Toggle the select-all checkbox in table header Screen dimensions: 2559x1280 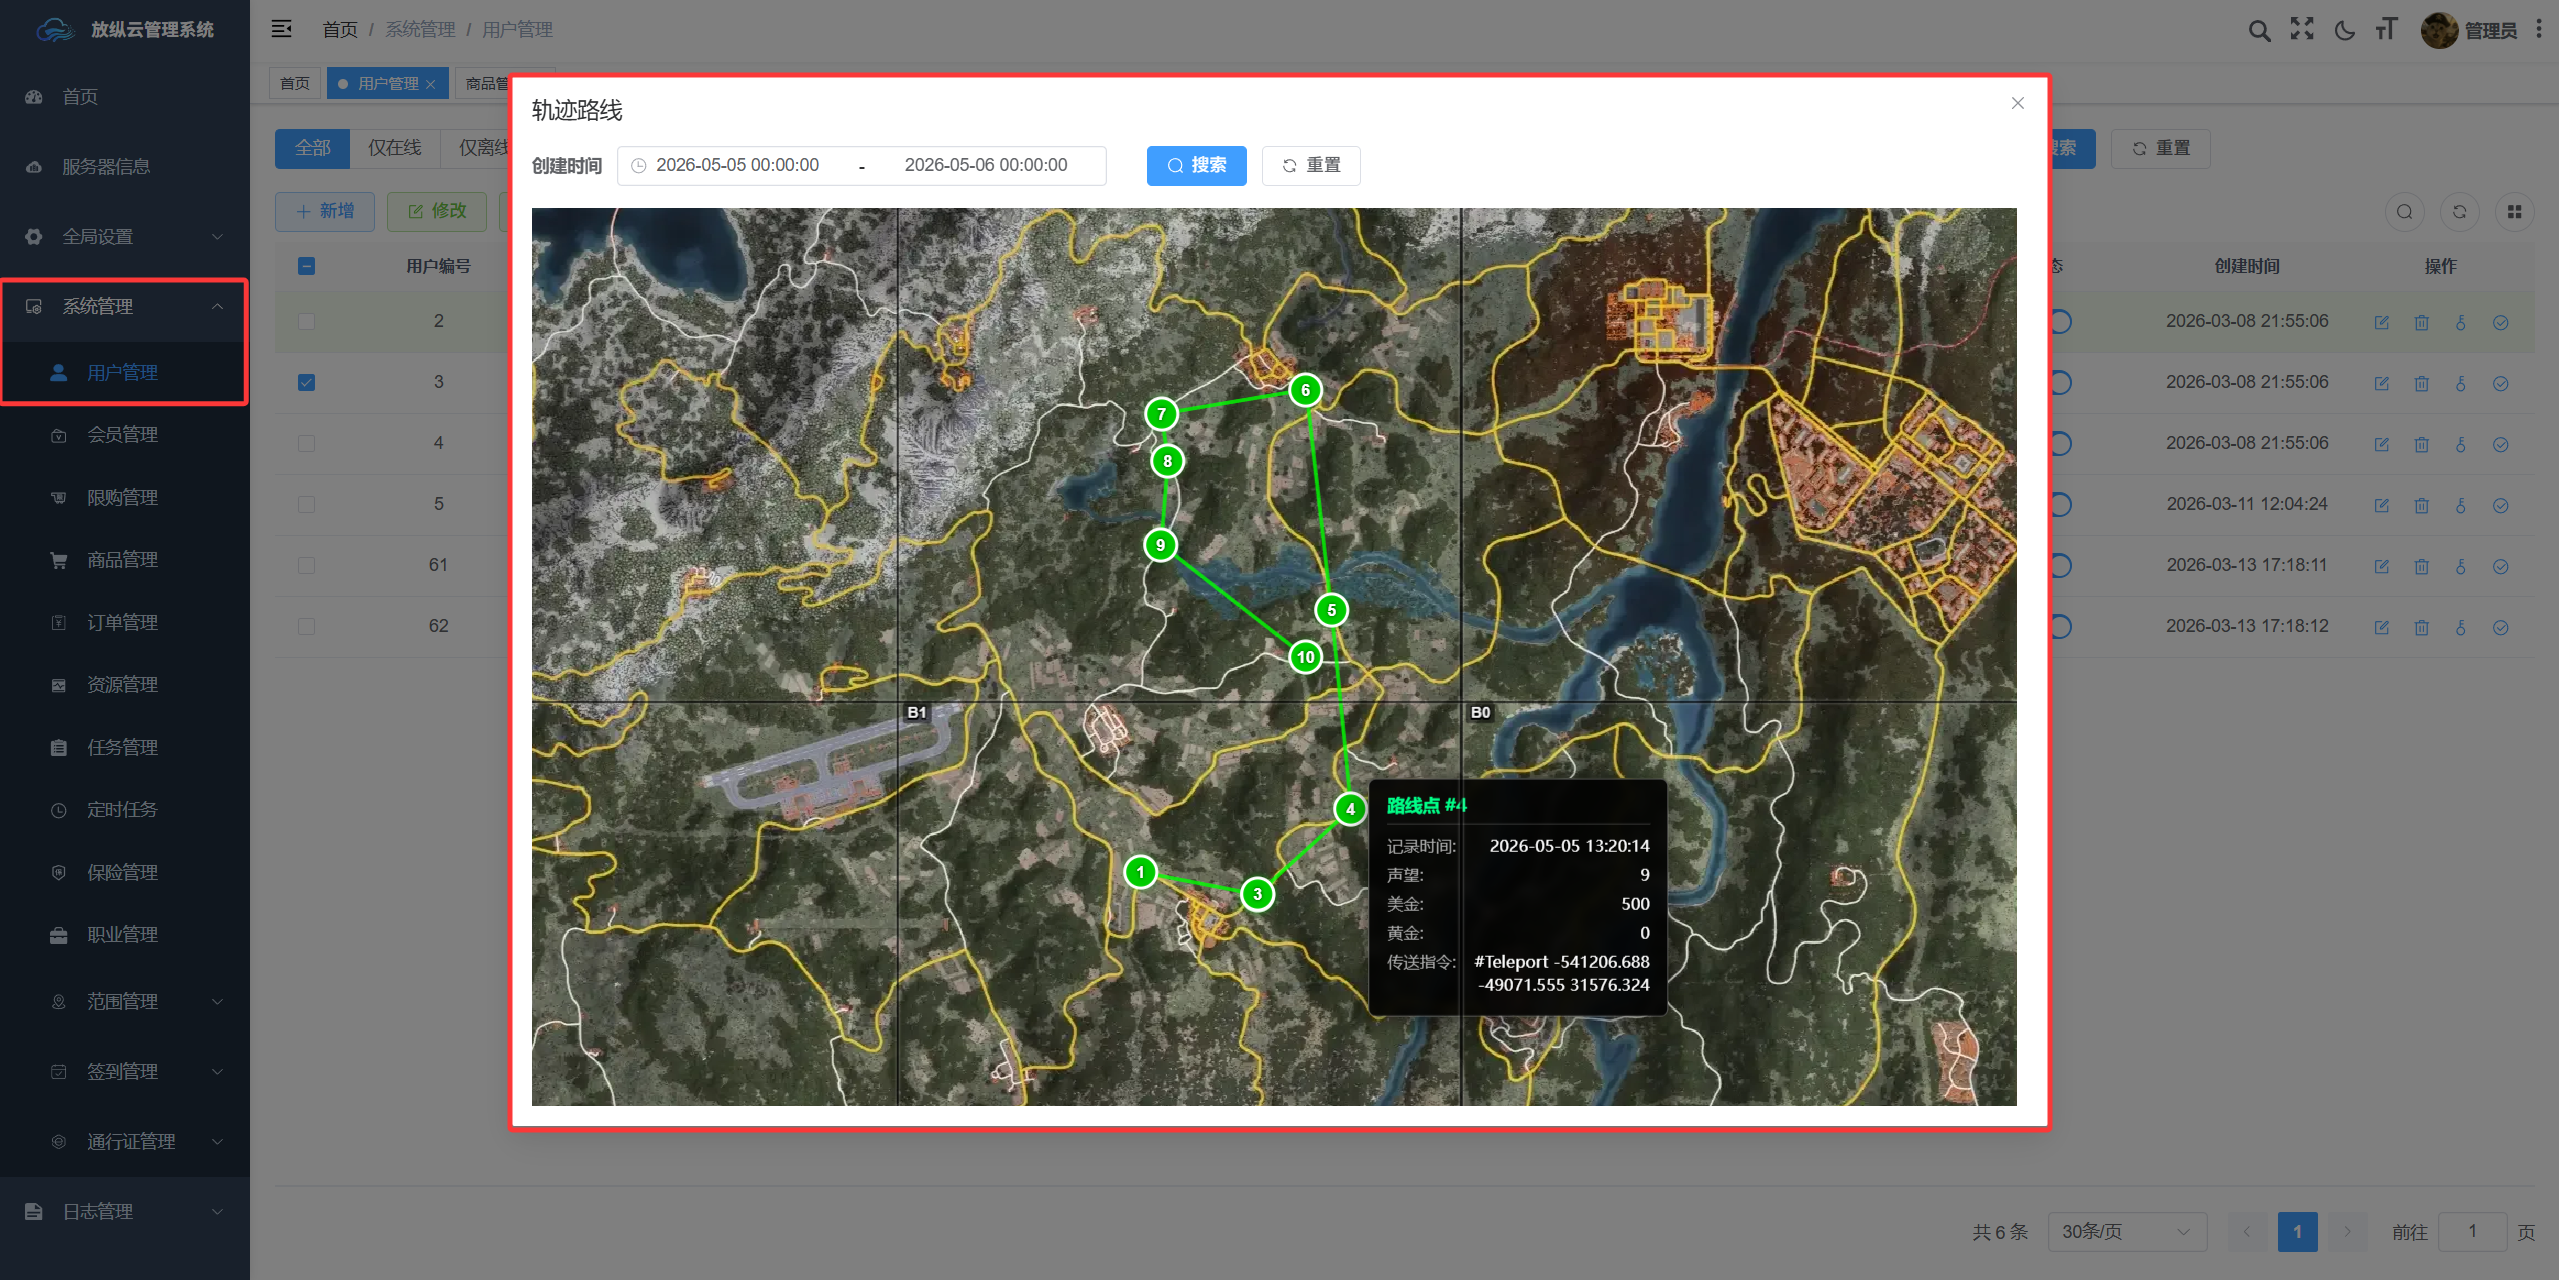coord(307,266)
